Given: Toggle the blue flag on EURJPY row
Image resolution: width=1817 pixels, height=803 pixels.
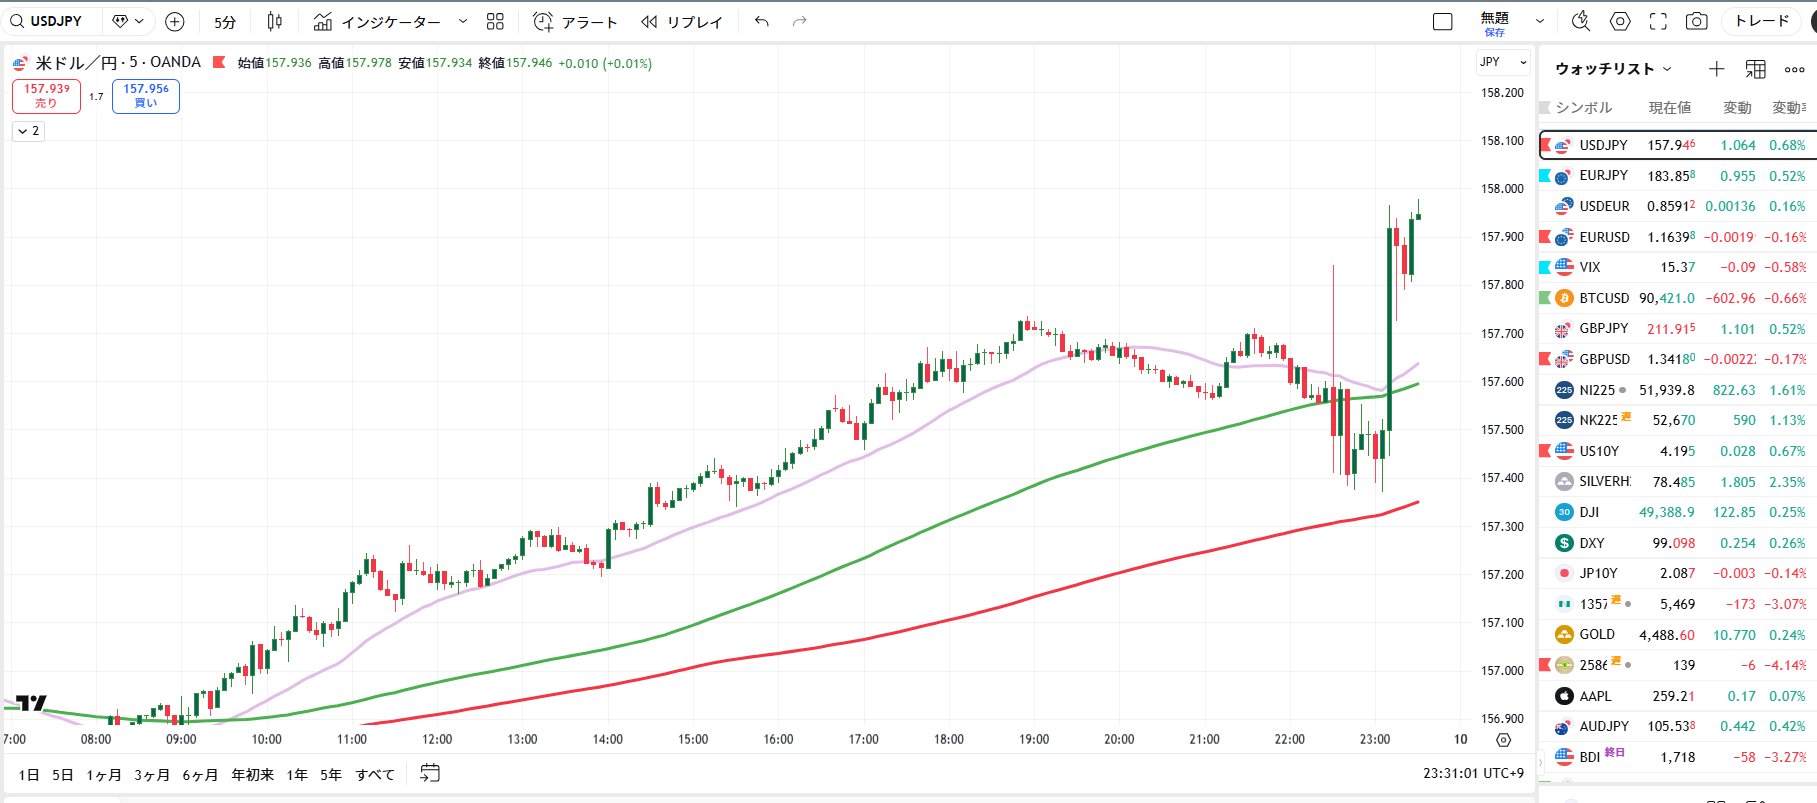Looking at the screenshot, I should click(x=1545, y=175).
